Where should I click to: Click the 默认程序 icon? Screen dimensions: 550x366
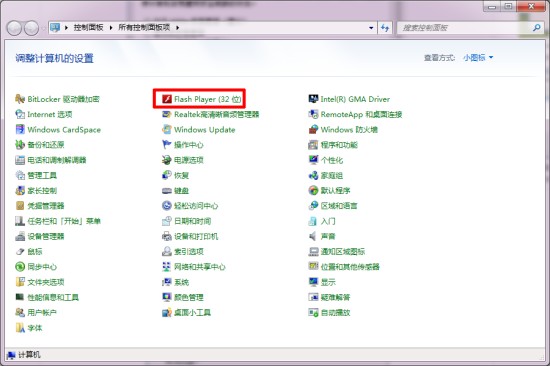[x=313, y=191]
